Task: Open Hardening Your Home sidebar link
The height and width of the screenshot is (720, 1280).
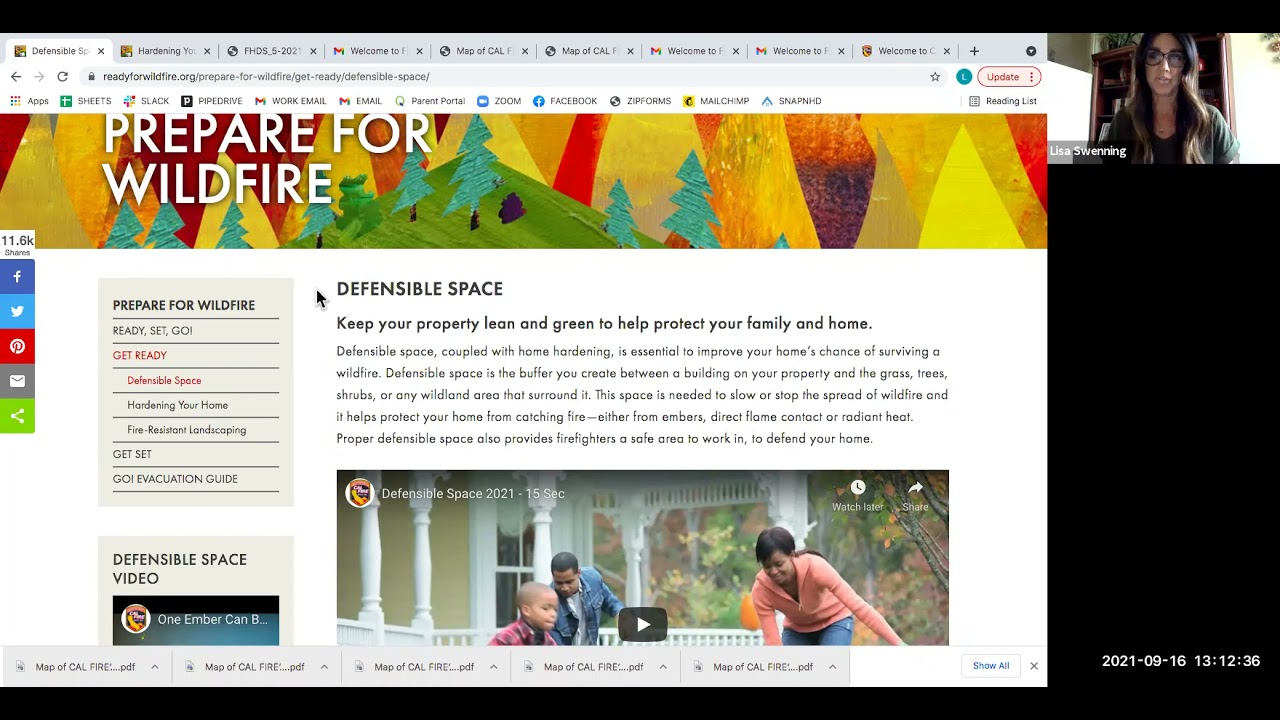Action: 177,405
